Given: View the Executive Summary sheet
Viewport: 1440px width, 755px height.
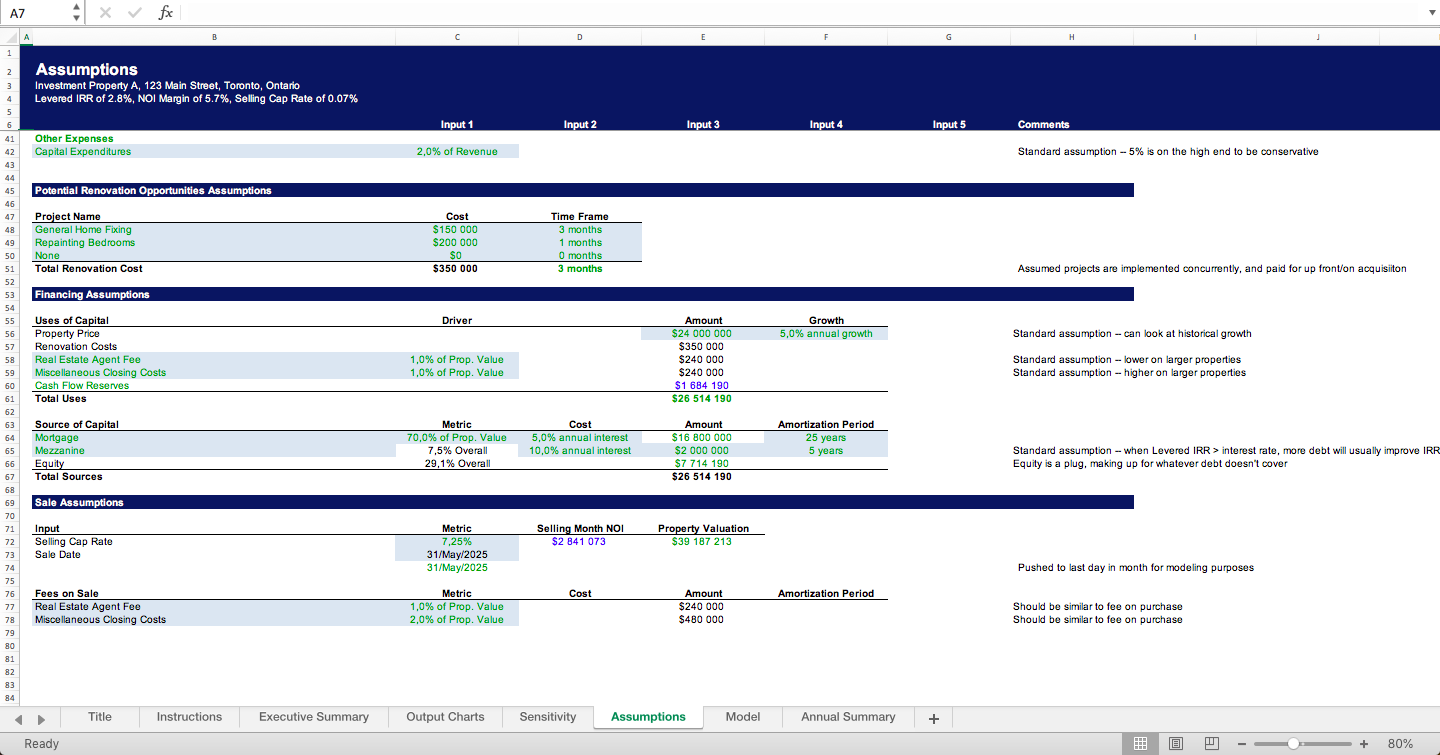Looking at the screenshot, I should click(313, 717).
